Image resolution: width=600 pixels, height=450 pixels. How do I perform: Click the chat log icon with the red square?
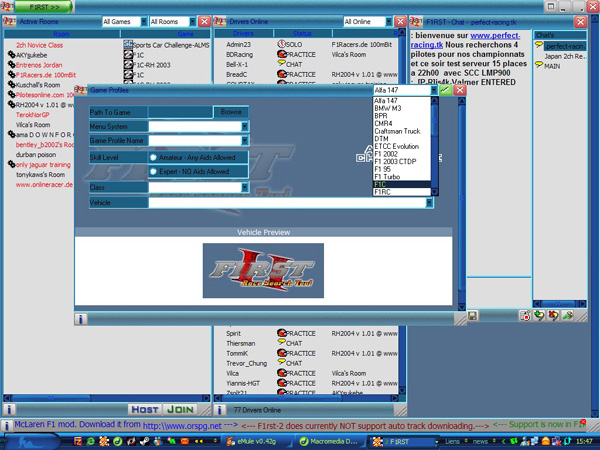click(525, 316)
